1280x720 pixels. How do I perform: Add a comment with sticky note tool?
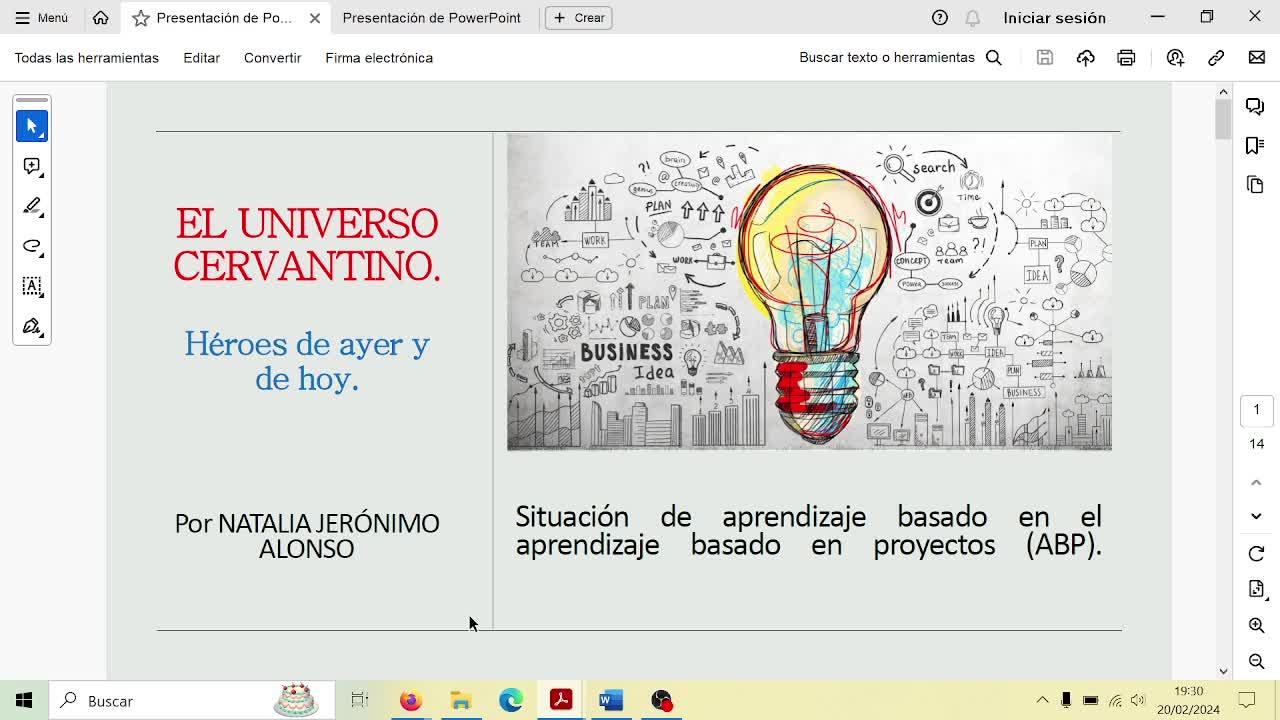[32, 166]
